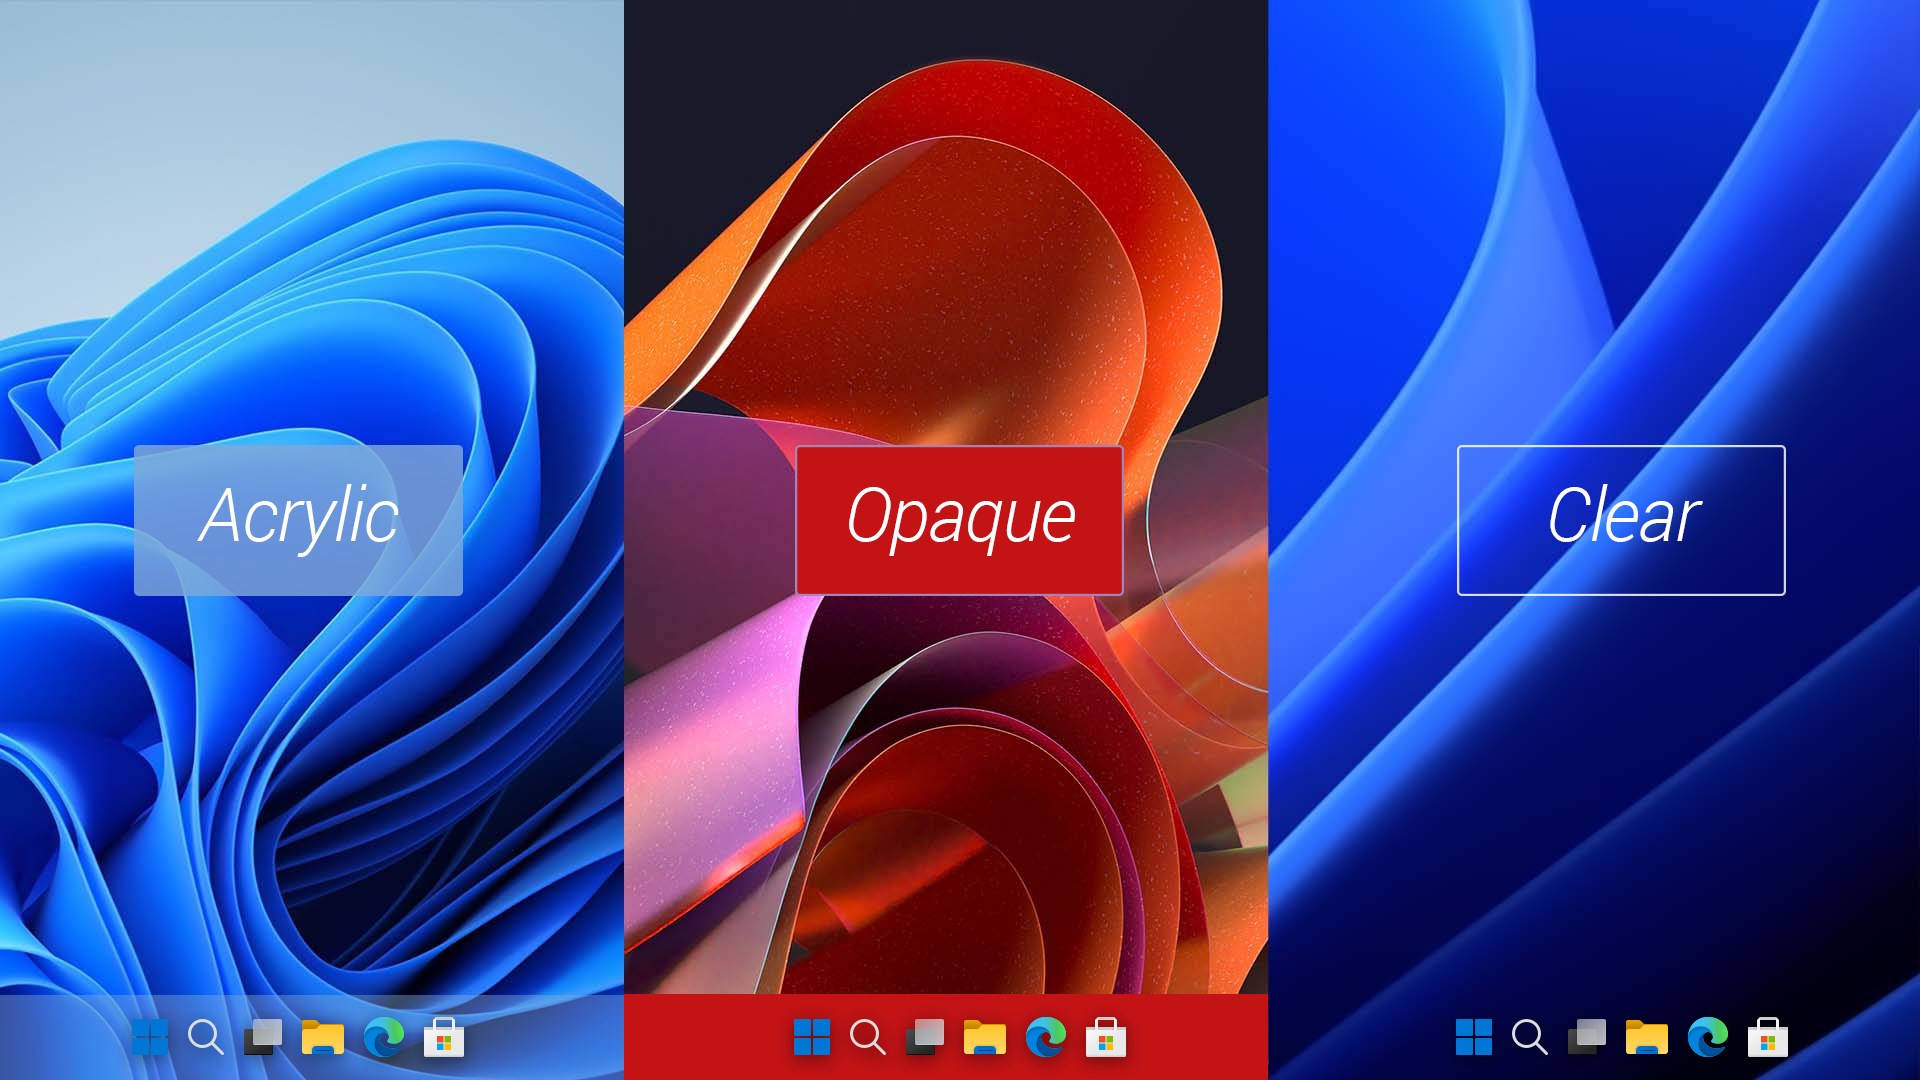1920x1080 pixels.
Task: Launch File Explorer on Acrylic taskbar
Action: [323, 1037]
